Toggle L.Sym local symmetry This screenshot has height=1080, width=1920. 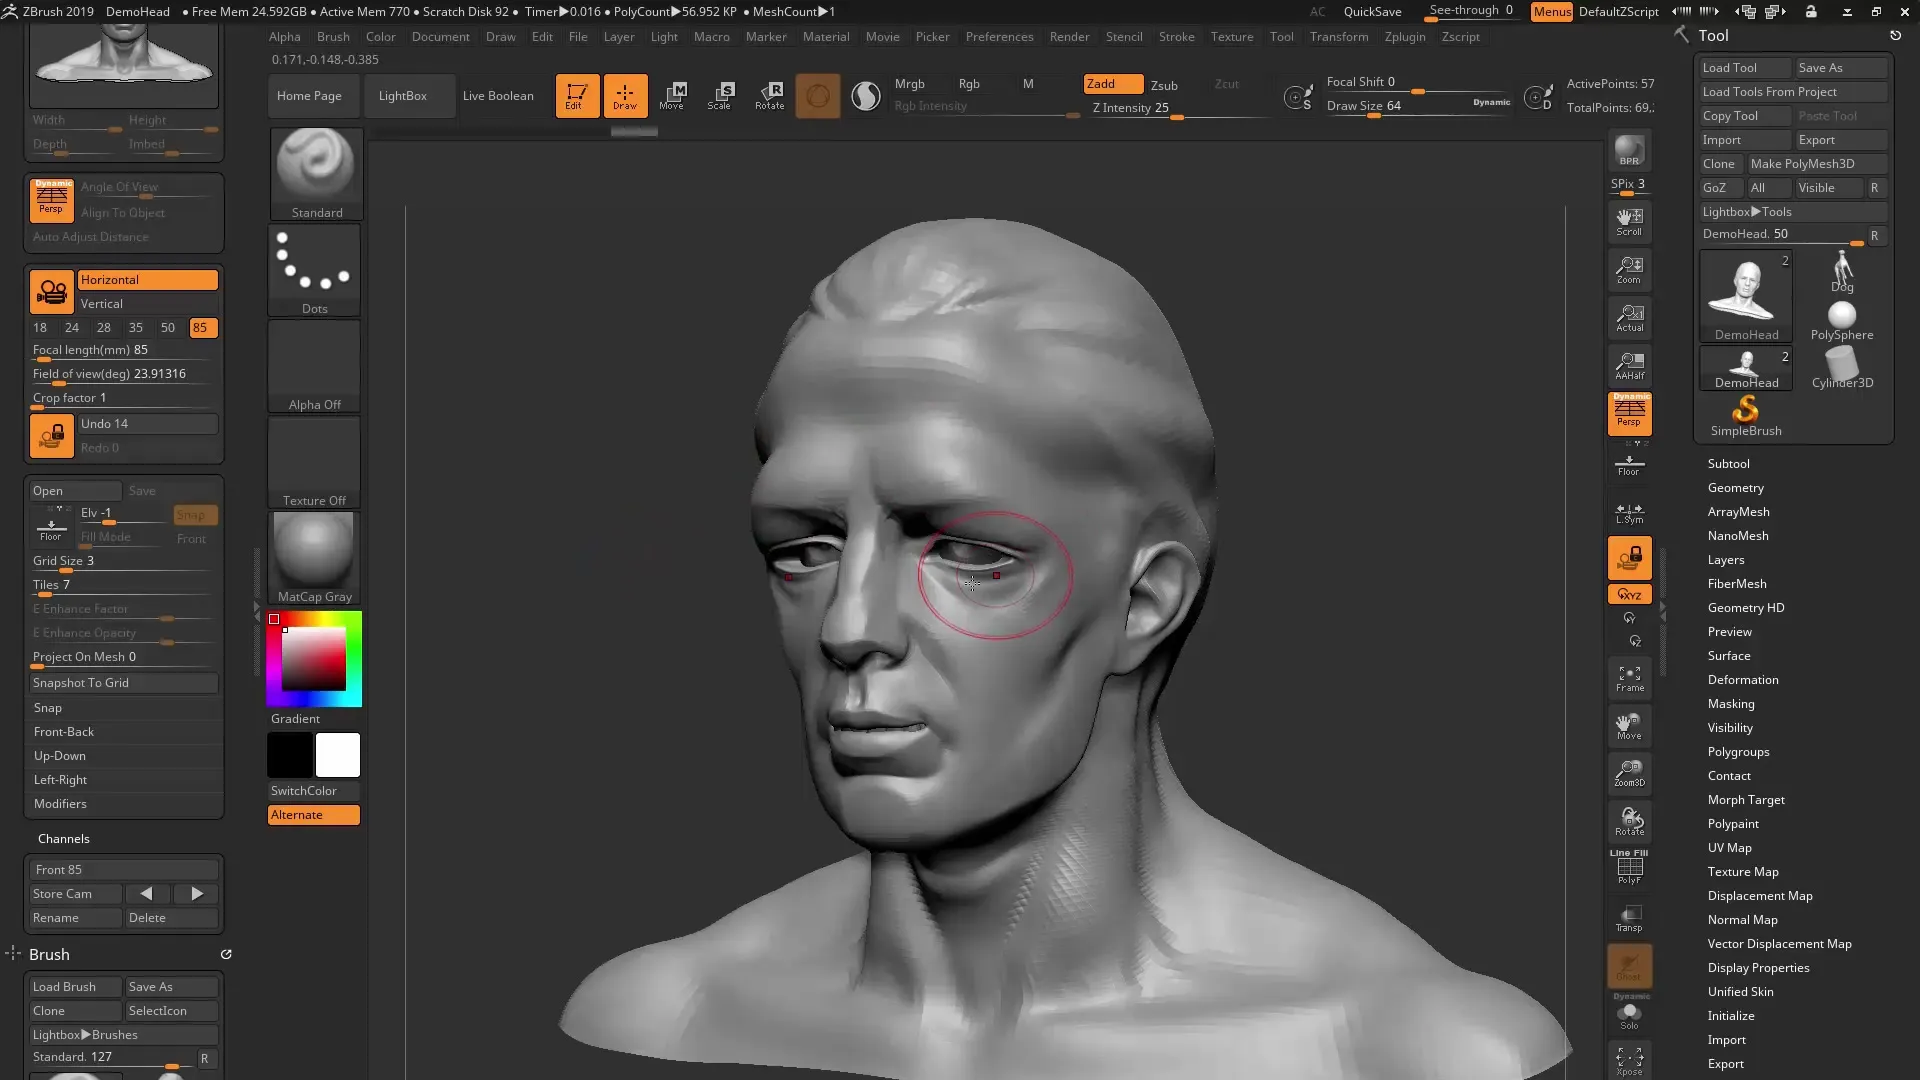[x=1629, y=513]
